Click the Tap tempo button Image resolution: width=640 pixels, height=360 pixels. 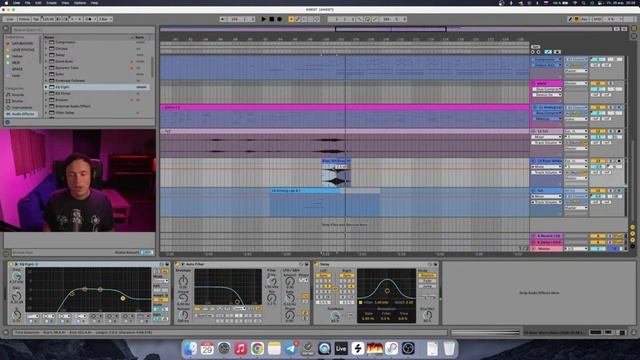point(36,19)
